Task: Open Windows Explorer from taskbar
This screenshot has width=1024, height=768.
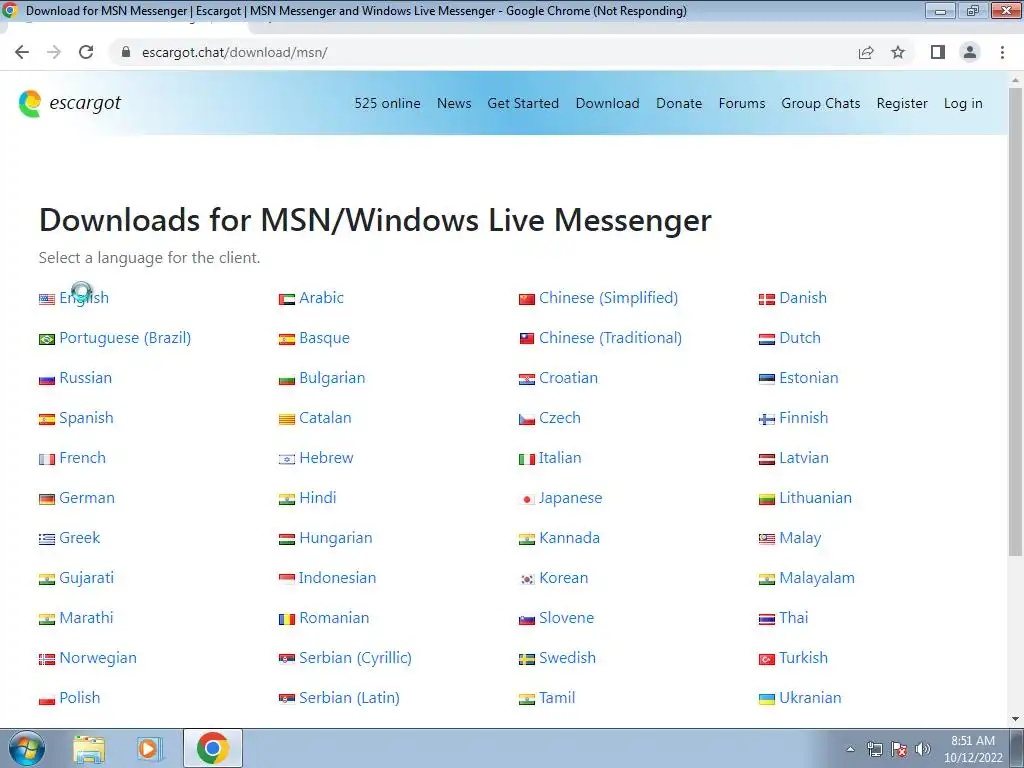Action: point(89,748)
